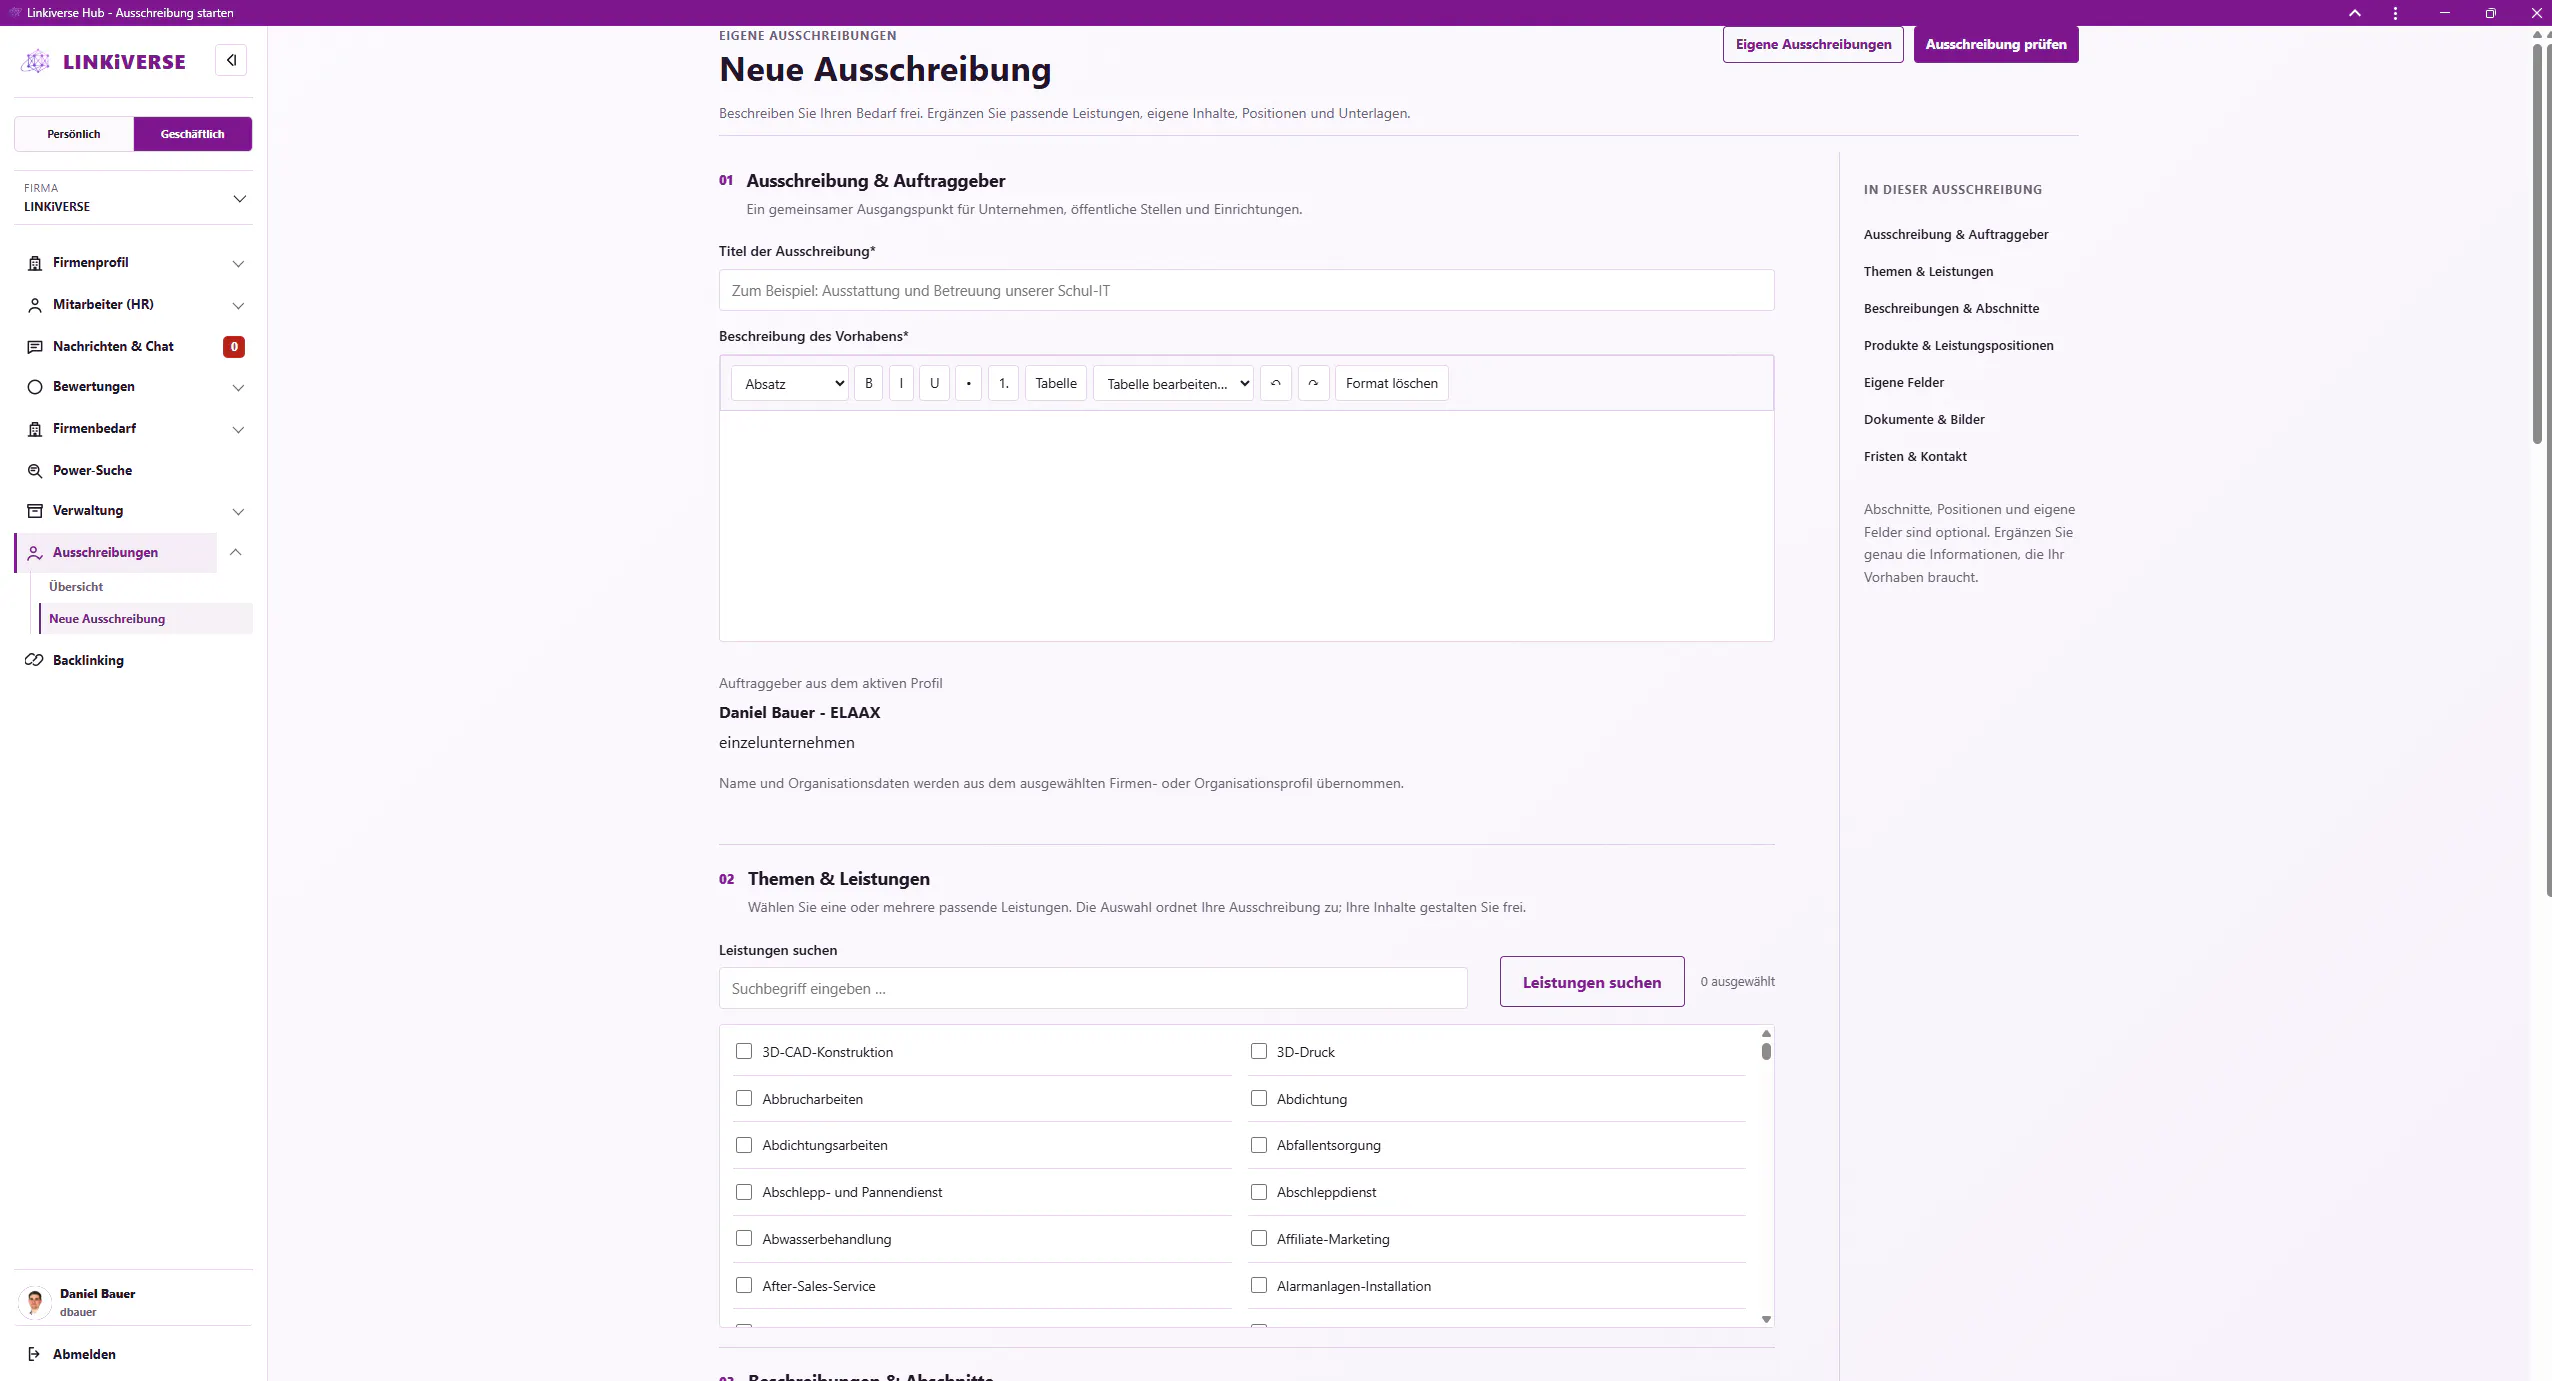
Task: Click the Bewertungen circle icon
Action: pos(35,387)
